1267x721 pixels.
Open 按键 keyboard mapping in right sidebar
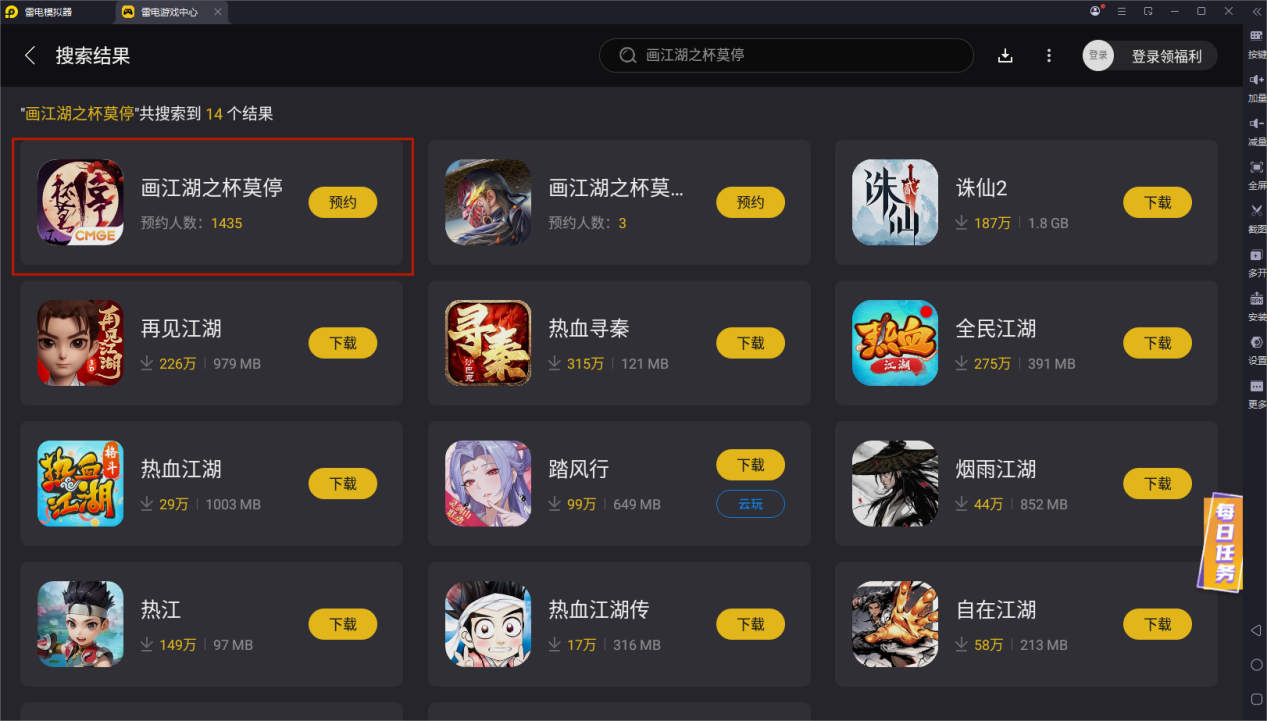[x=1256, y=42]
